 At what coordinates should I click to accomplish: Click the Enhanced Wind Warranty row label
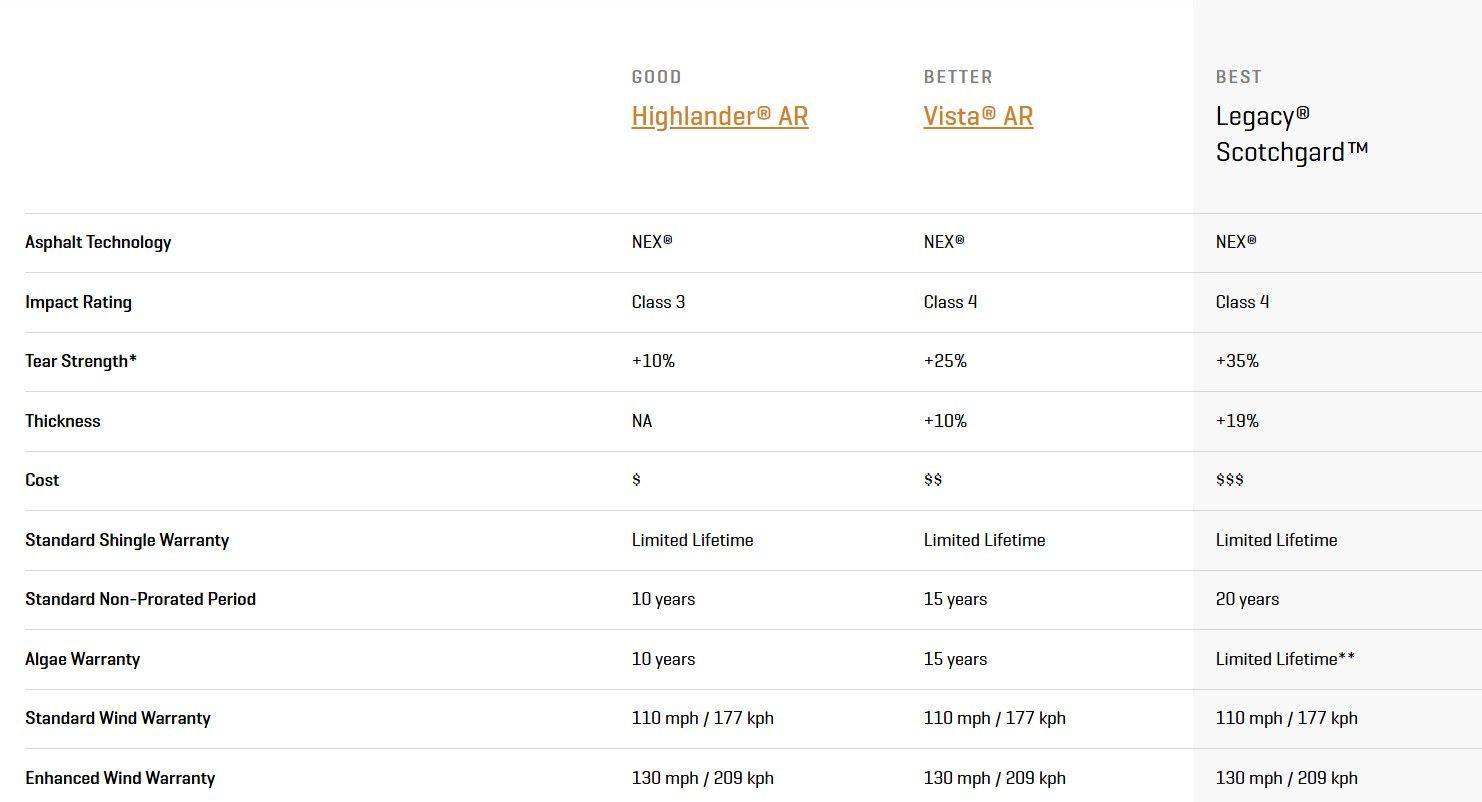pos(120,778)
